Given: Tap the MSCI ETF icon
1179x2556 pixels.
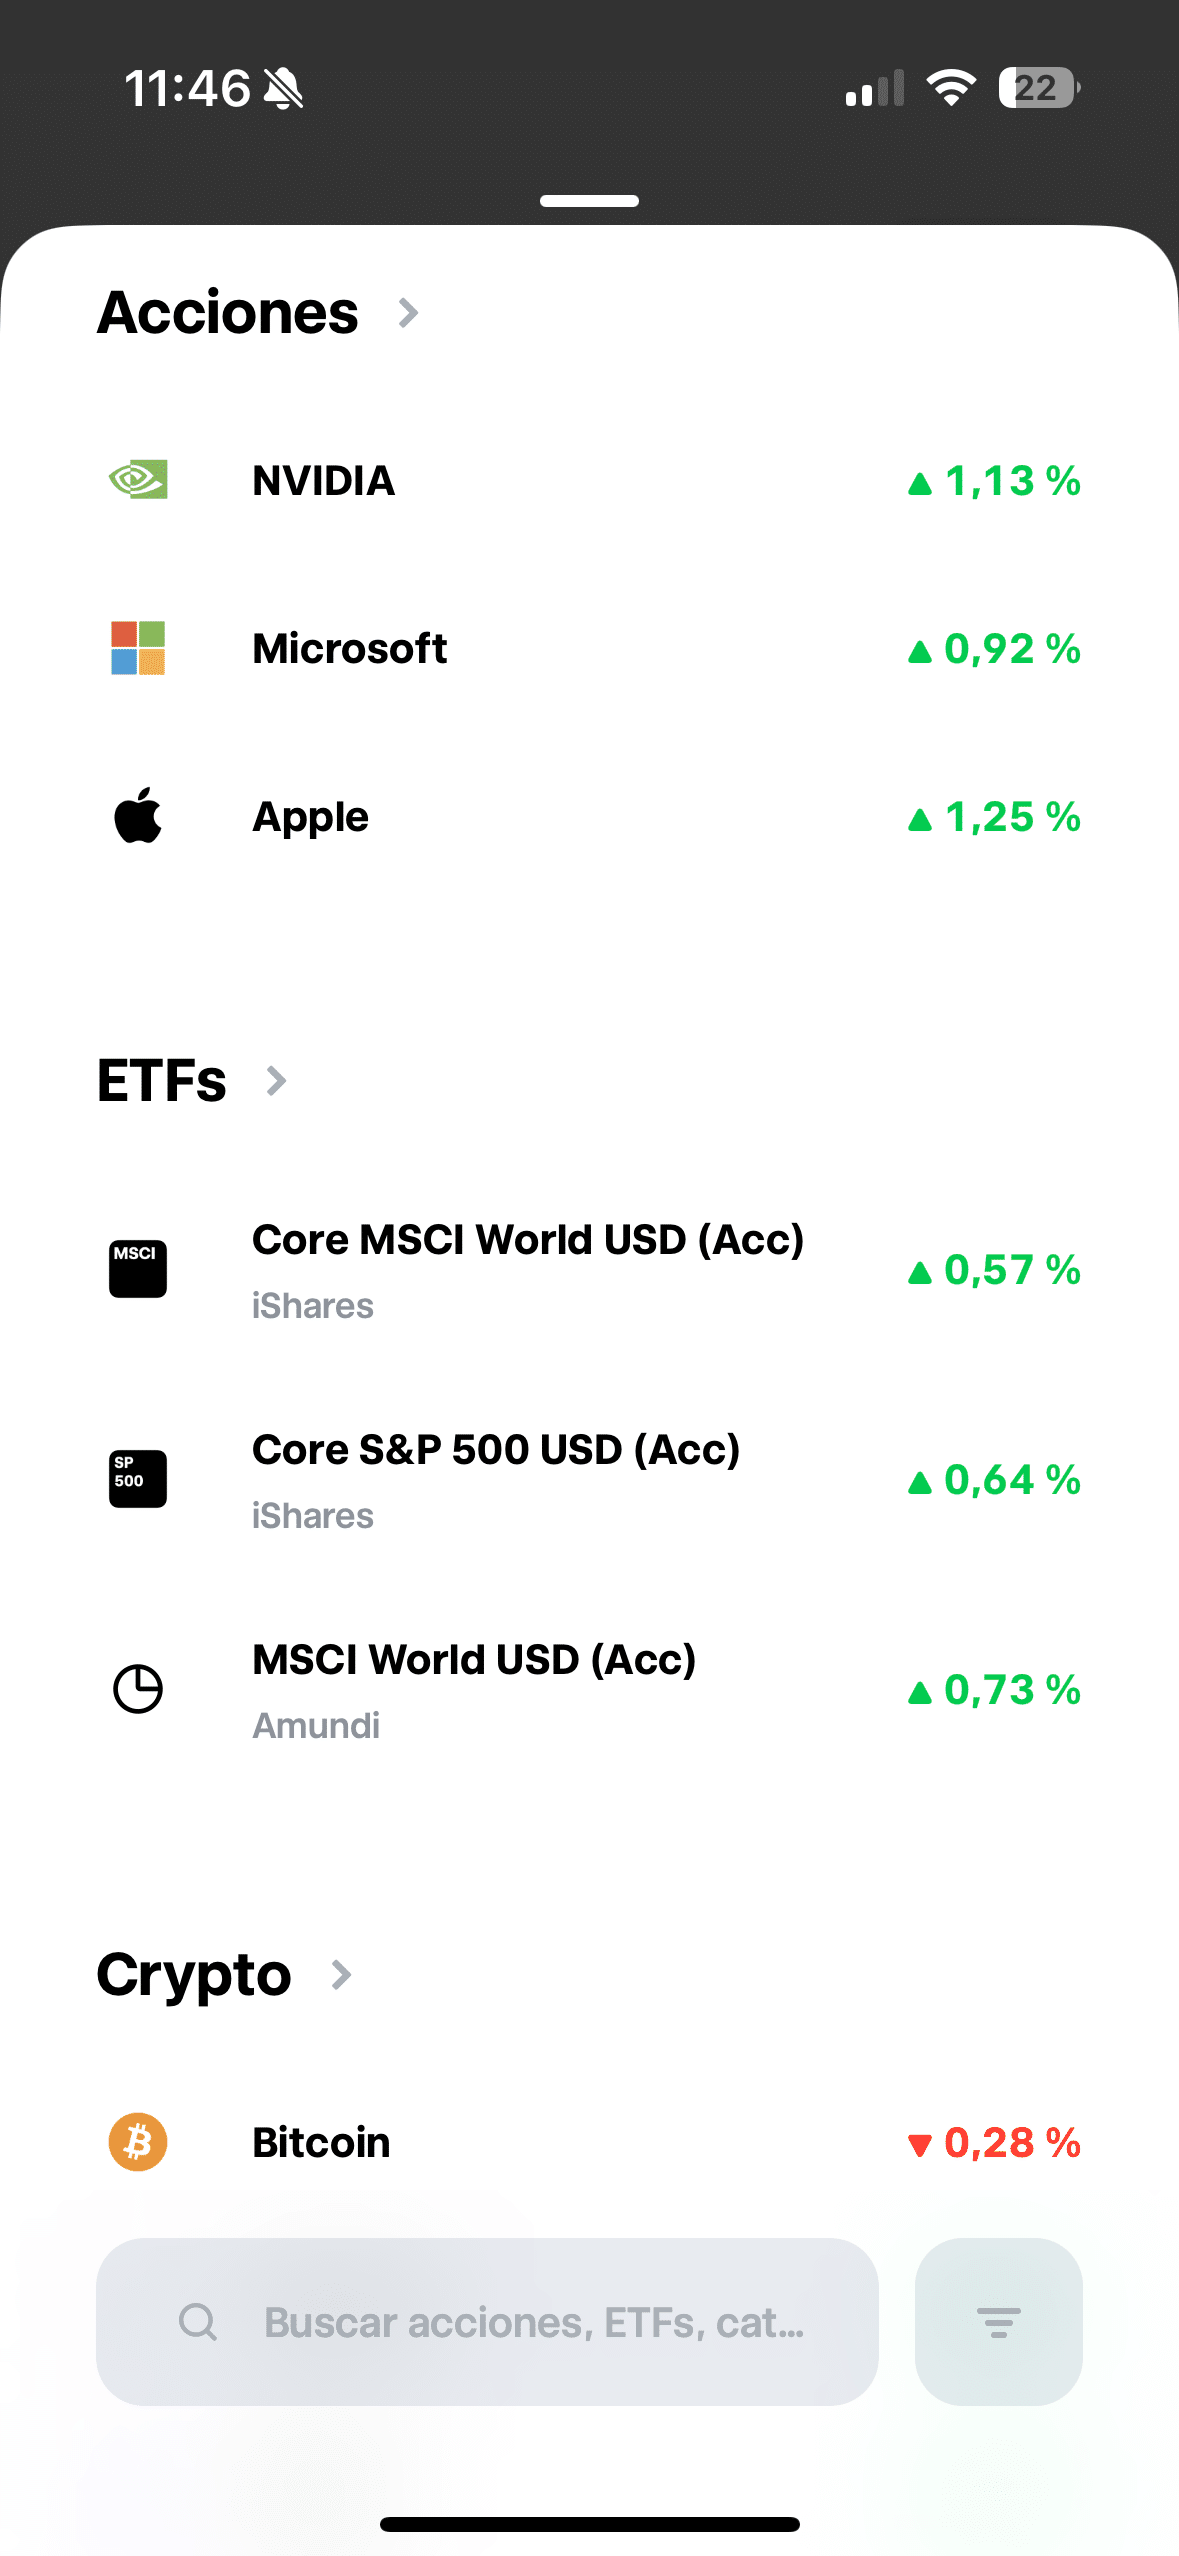Looking at the screenshot, I should (138, 1269).
